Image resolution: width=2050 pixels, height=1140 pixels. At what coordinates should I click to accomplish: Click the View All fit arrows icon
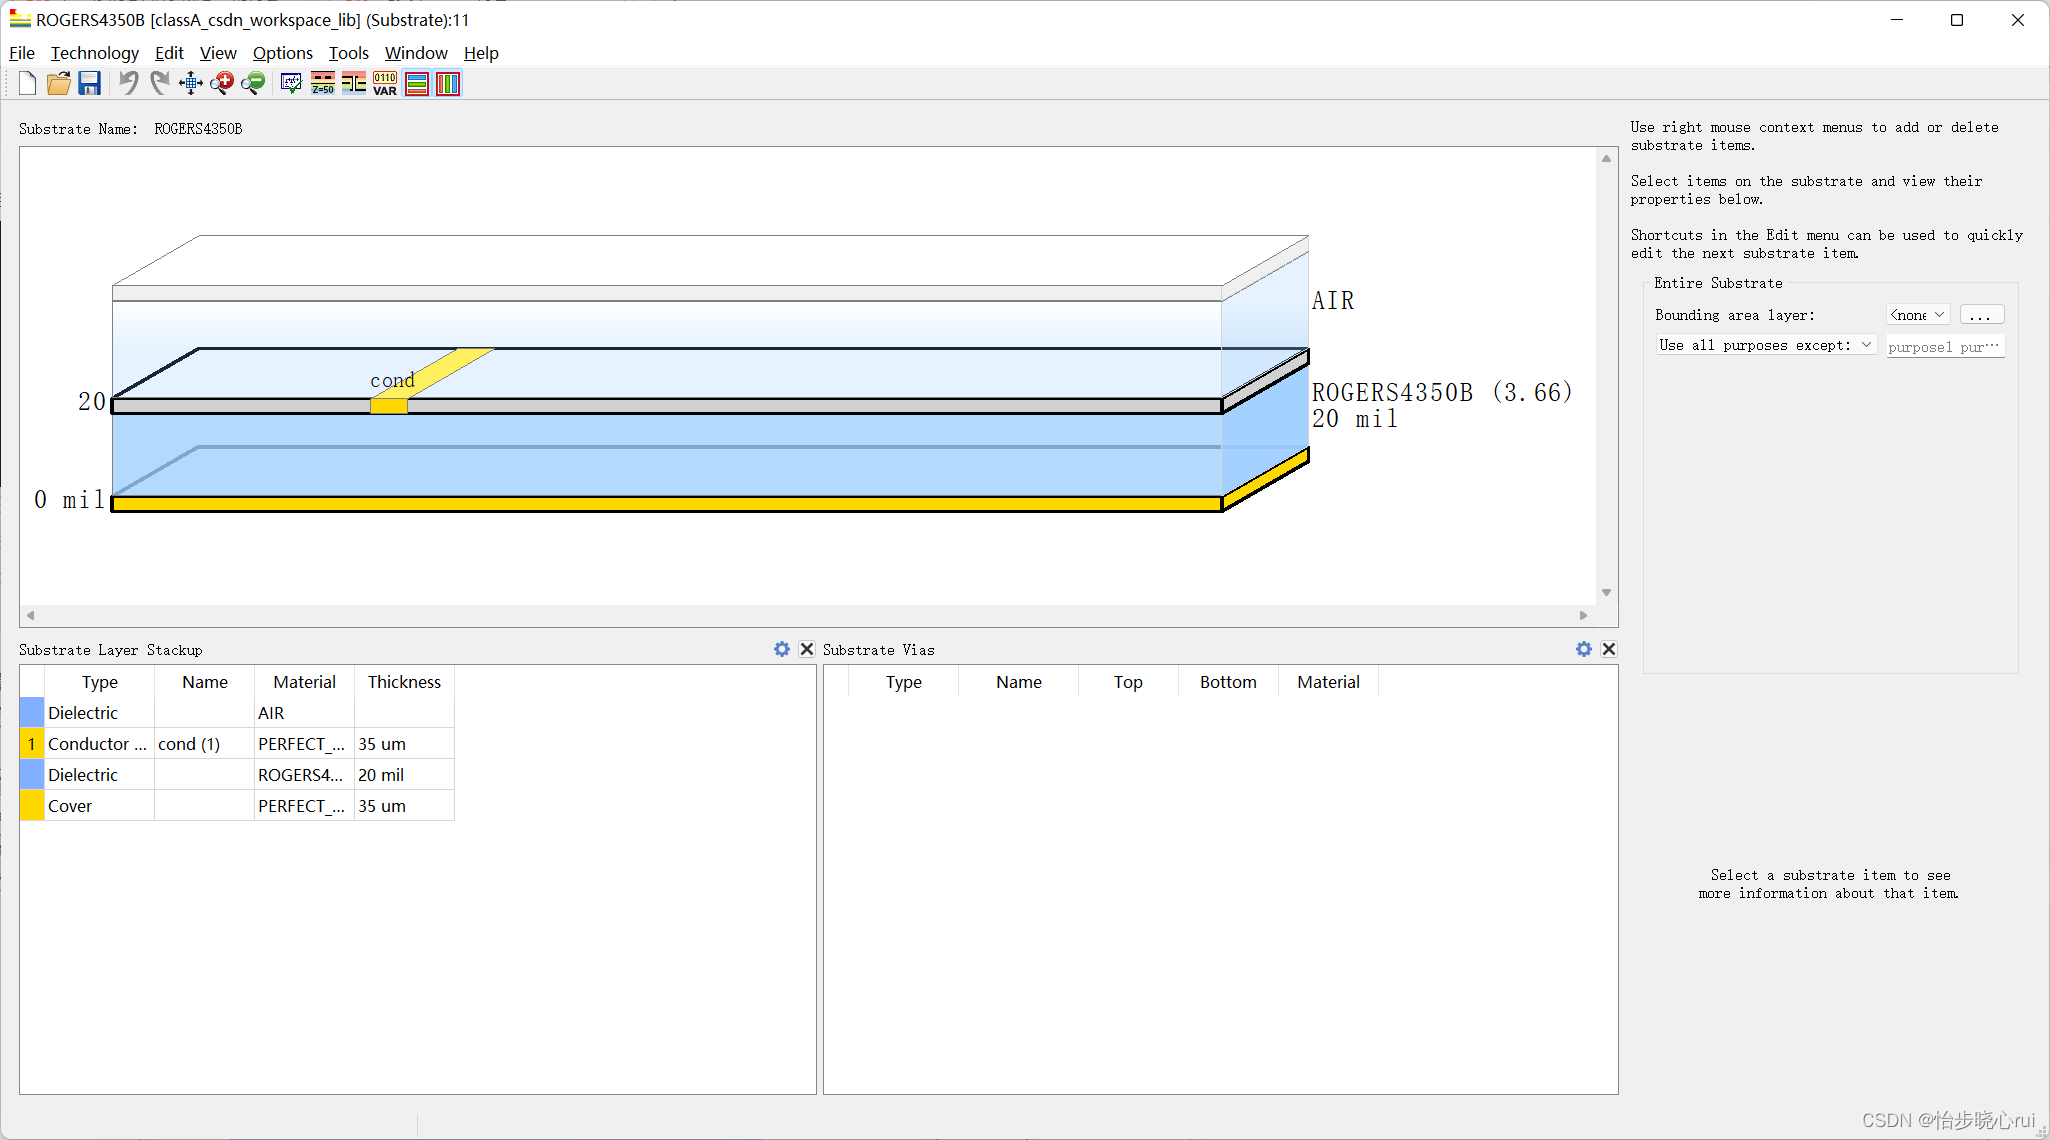tap(191, 84)
